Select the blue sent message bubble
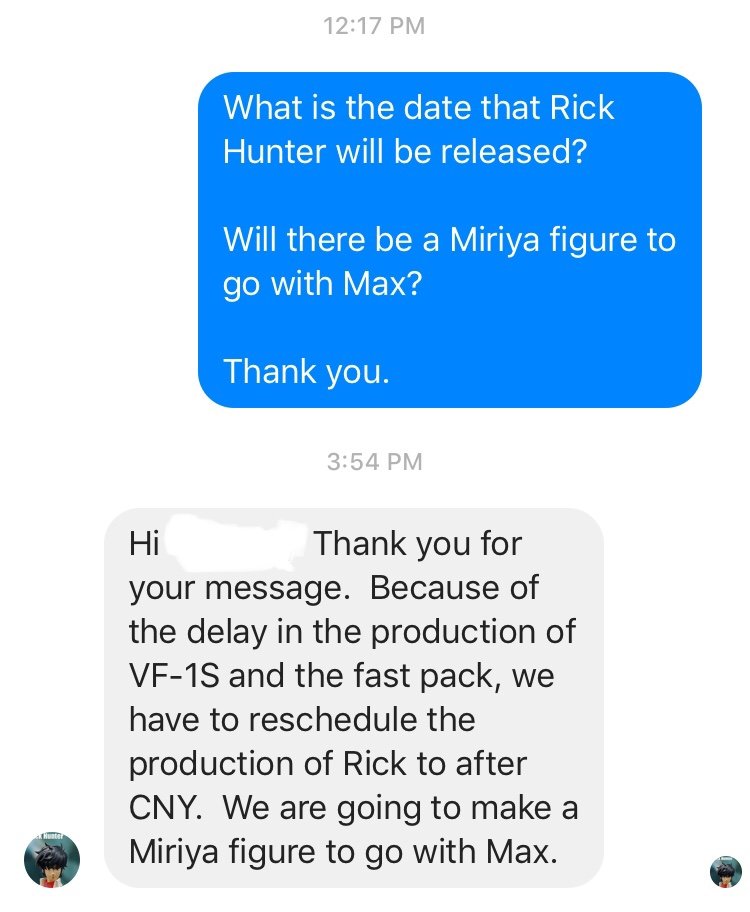 450,240
